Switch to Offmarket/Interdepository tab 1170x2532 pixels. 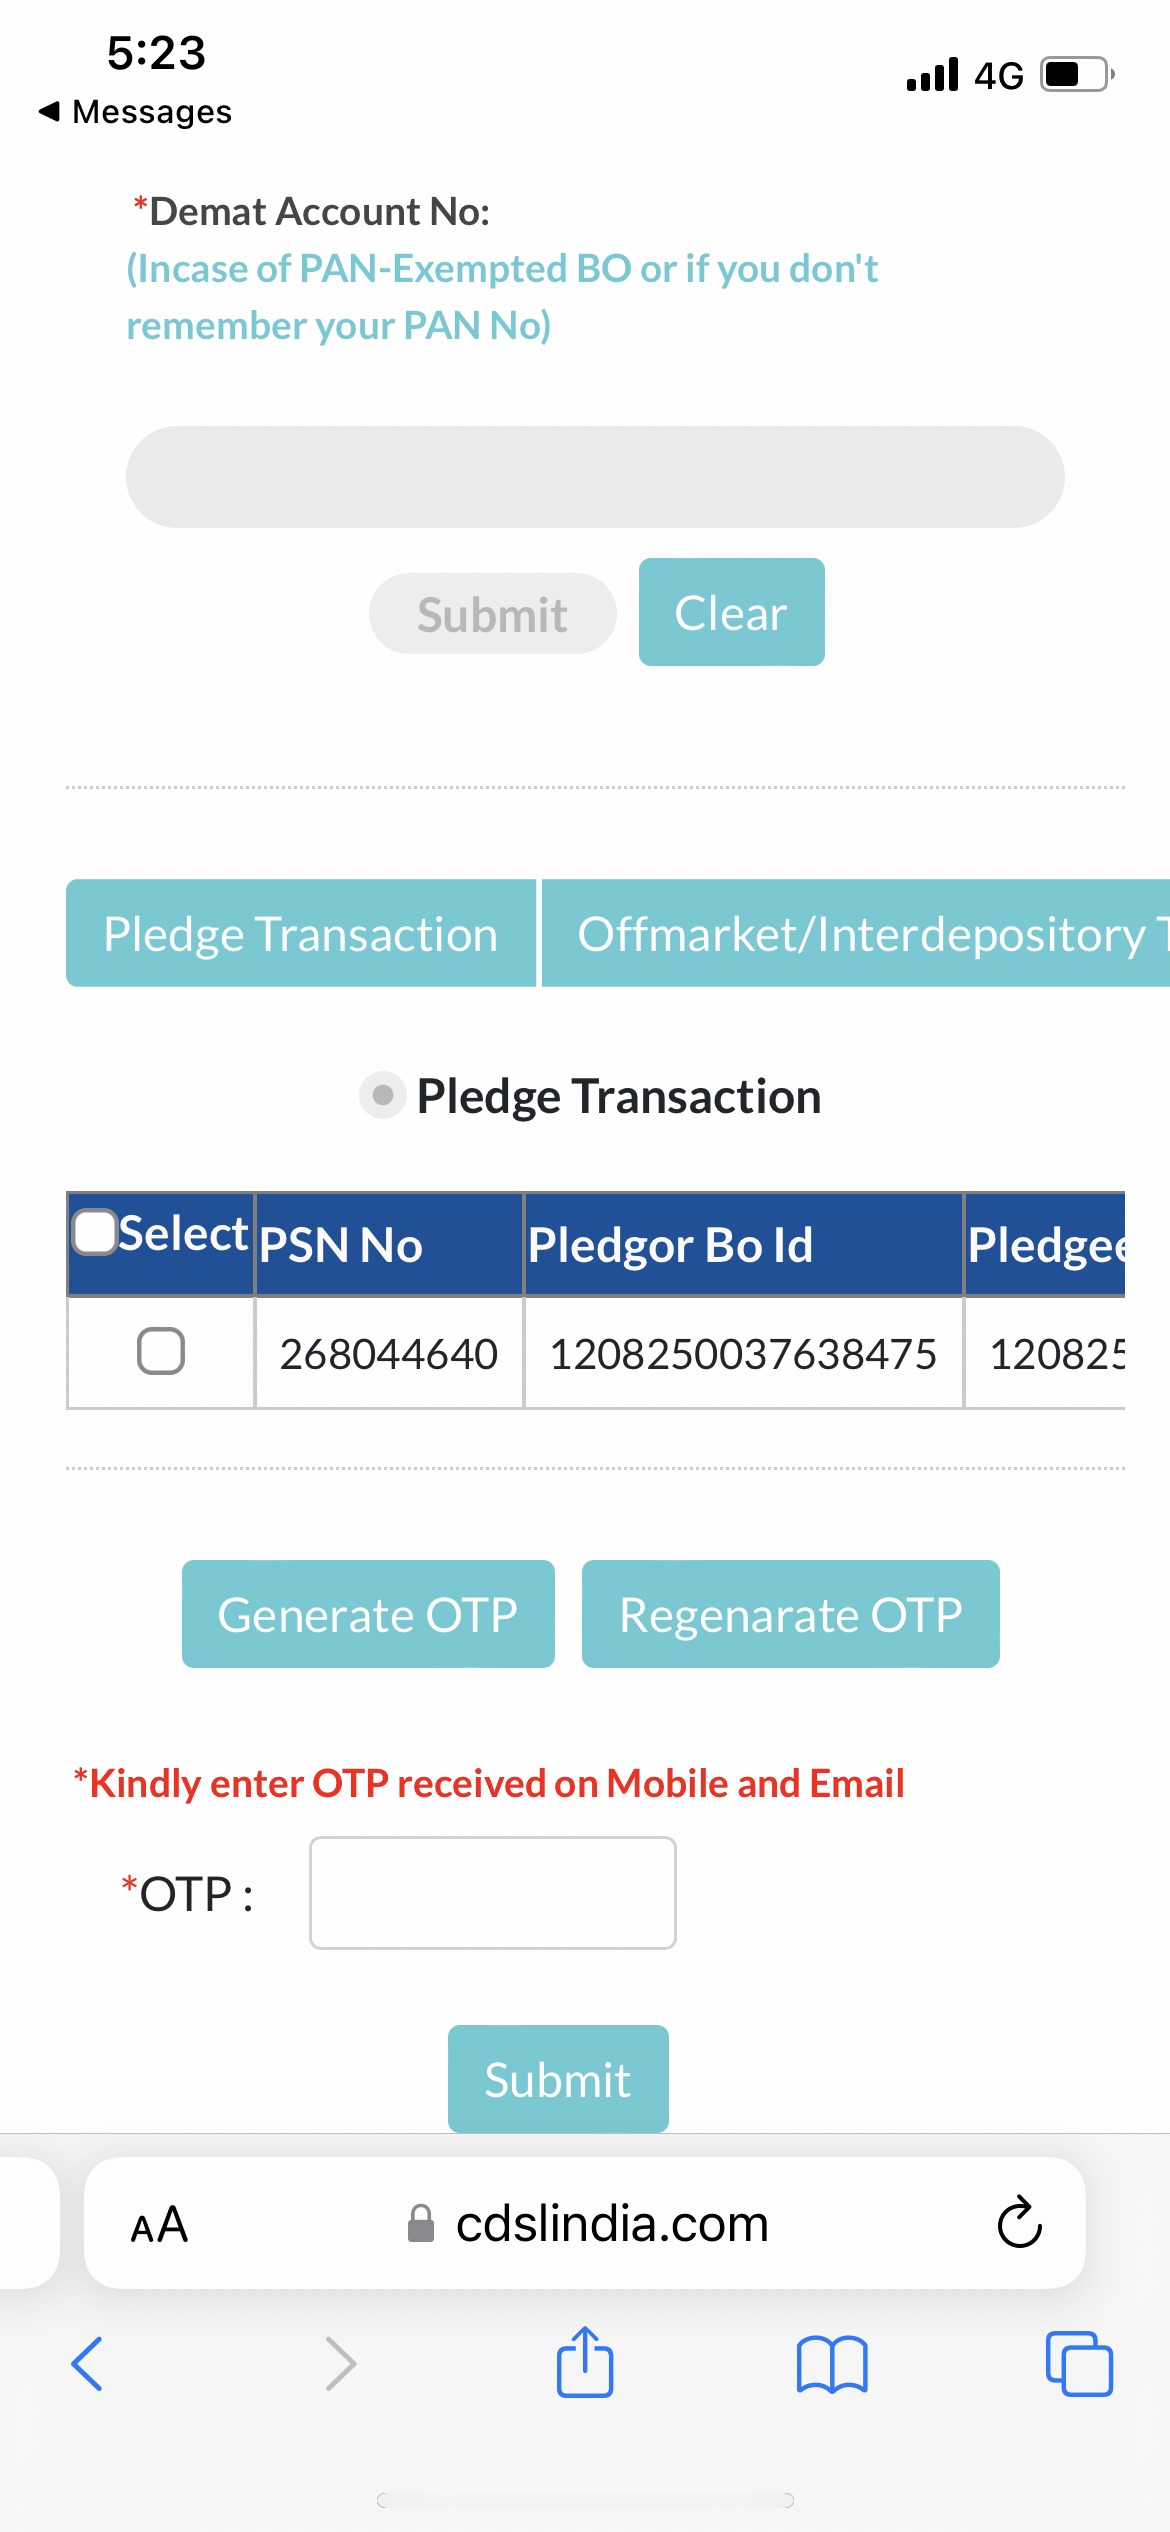(x=856, y=933)
